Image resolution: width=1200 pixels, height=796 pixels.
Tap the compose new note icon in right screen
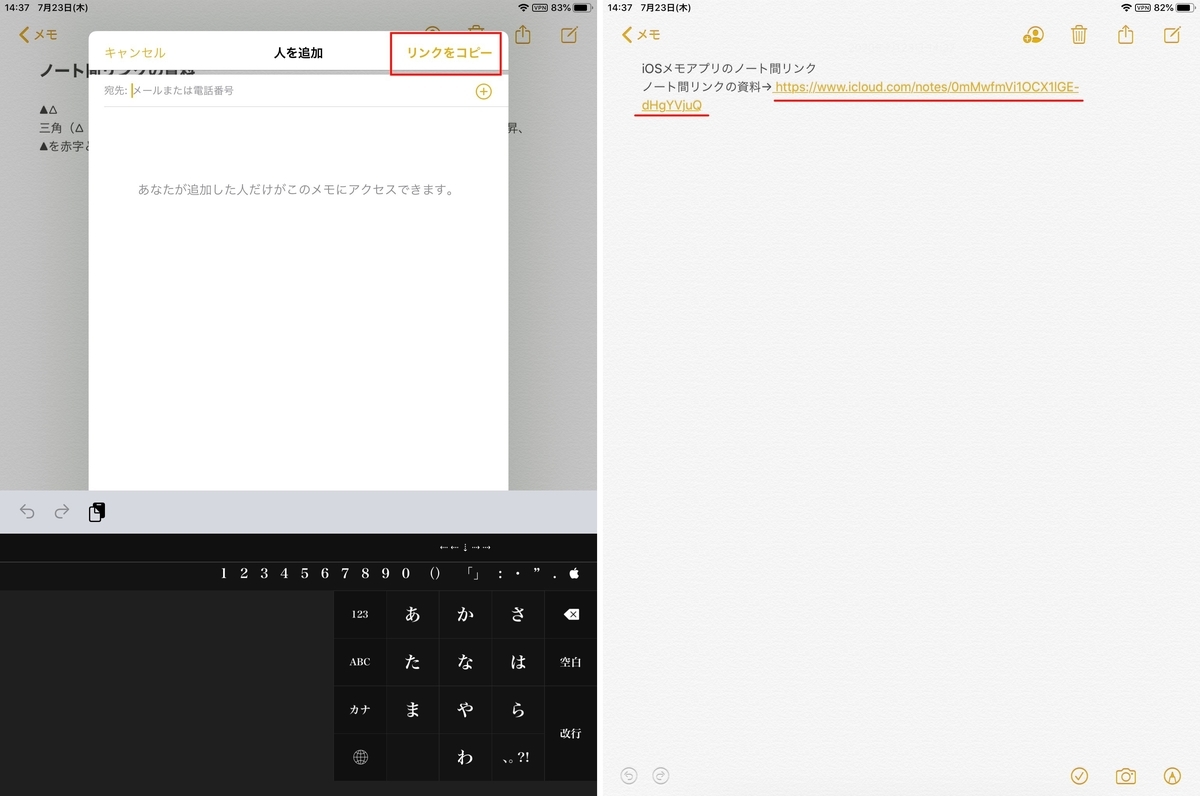(x=1172, y=35)
